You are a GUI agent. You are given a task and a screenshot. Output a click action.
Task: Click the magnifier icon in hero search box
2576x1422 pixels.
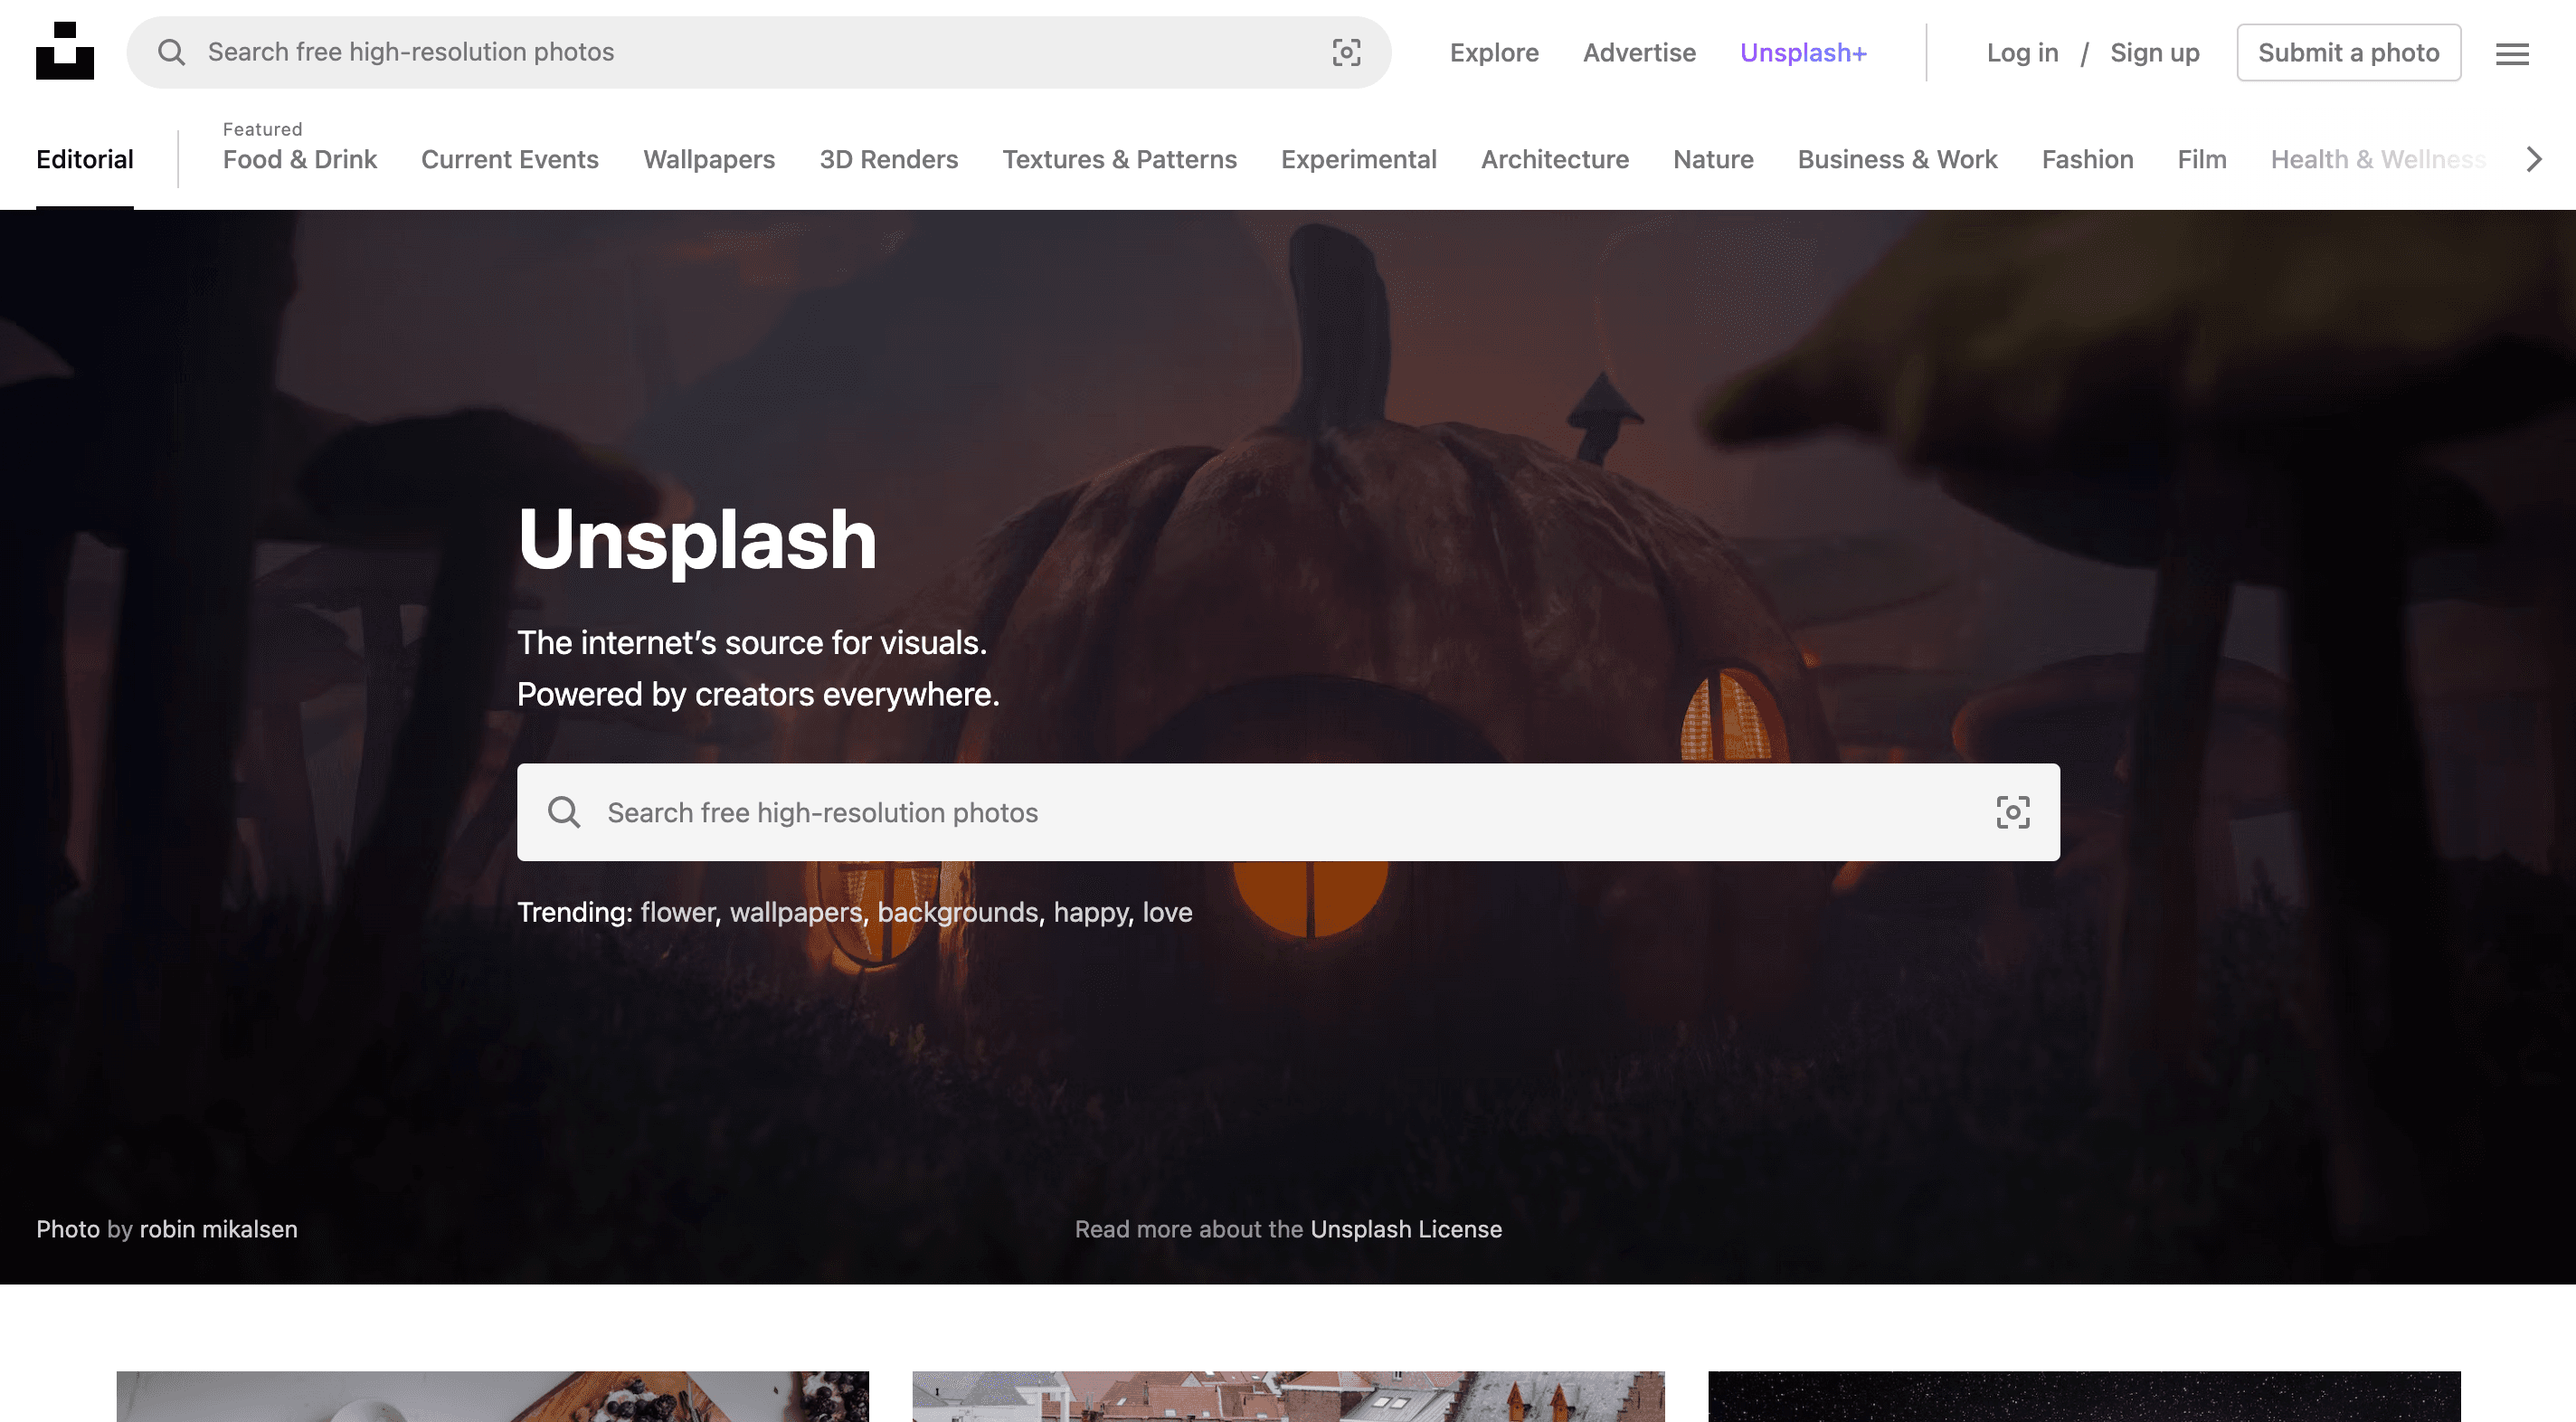(x=564, y=812)
